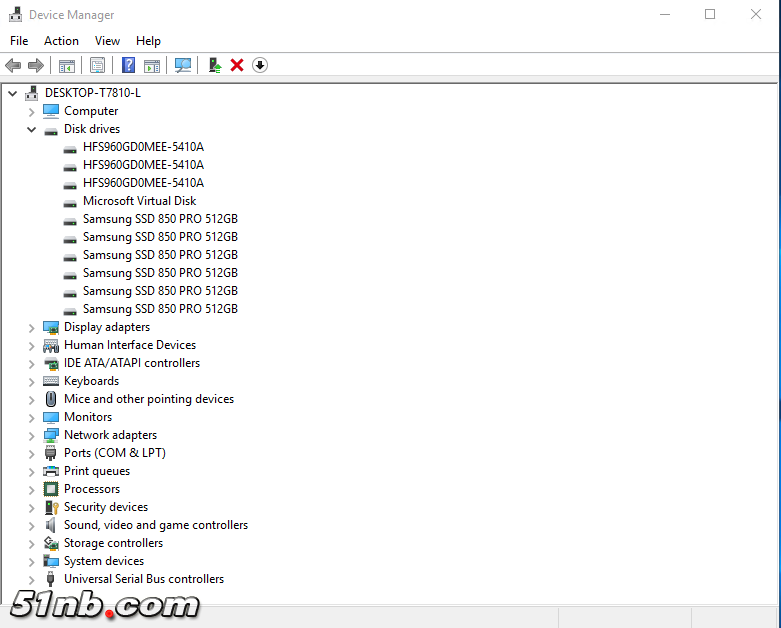This screenshot has width=781, height=628.
Task: Open Properties from the toolbar icon
Action: [x=97, y=65]
